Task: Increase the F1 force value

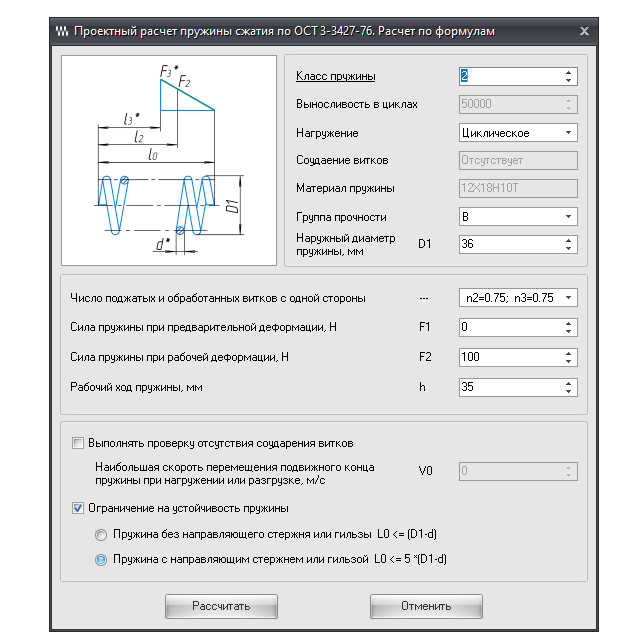Action: (568, 323)
